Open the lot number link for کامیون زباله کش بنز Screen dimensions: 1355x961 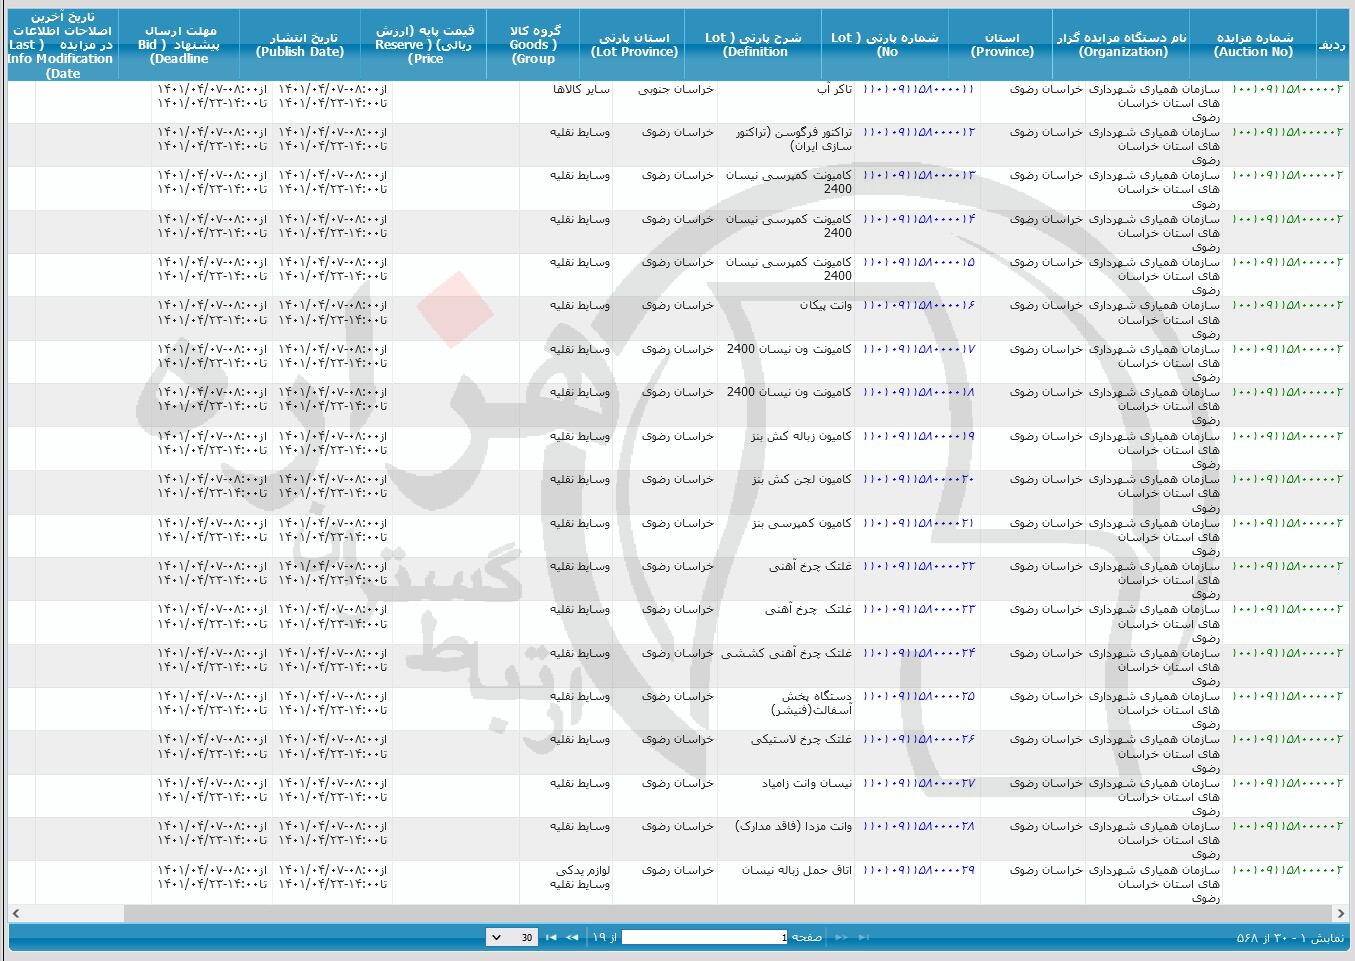(918, 436)
